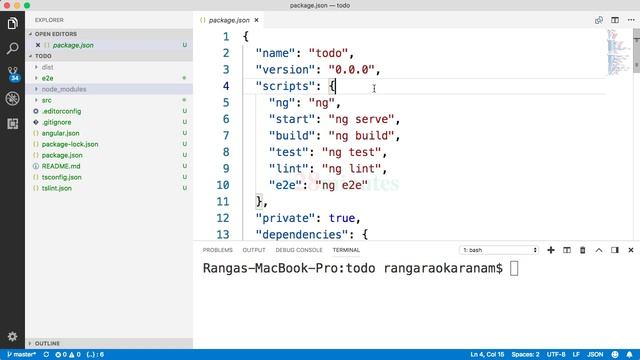
Task: Open the Explorer view in activity bar
Action: coord(12,23)
